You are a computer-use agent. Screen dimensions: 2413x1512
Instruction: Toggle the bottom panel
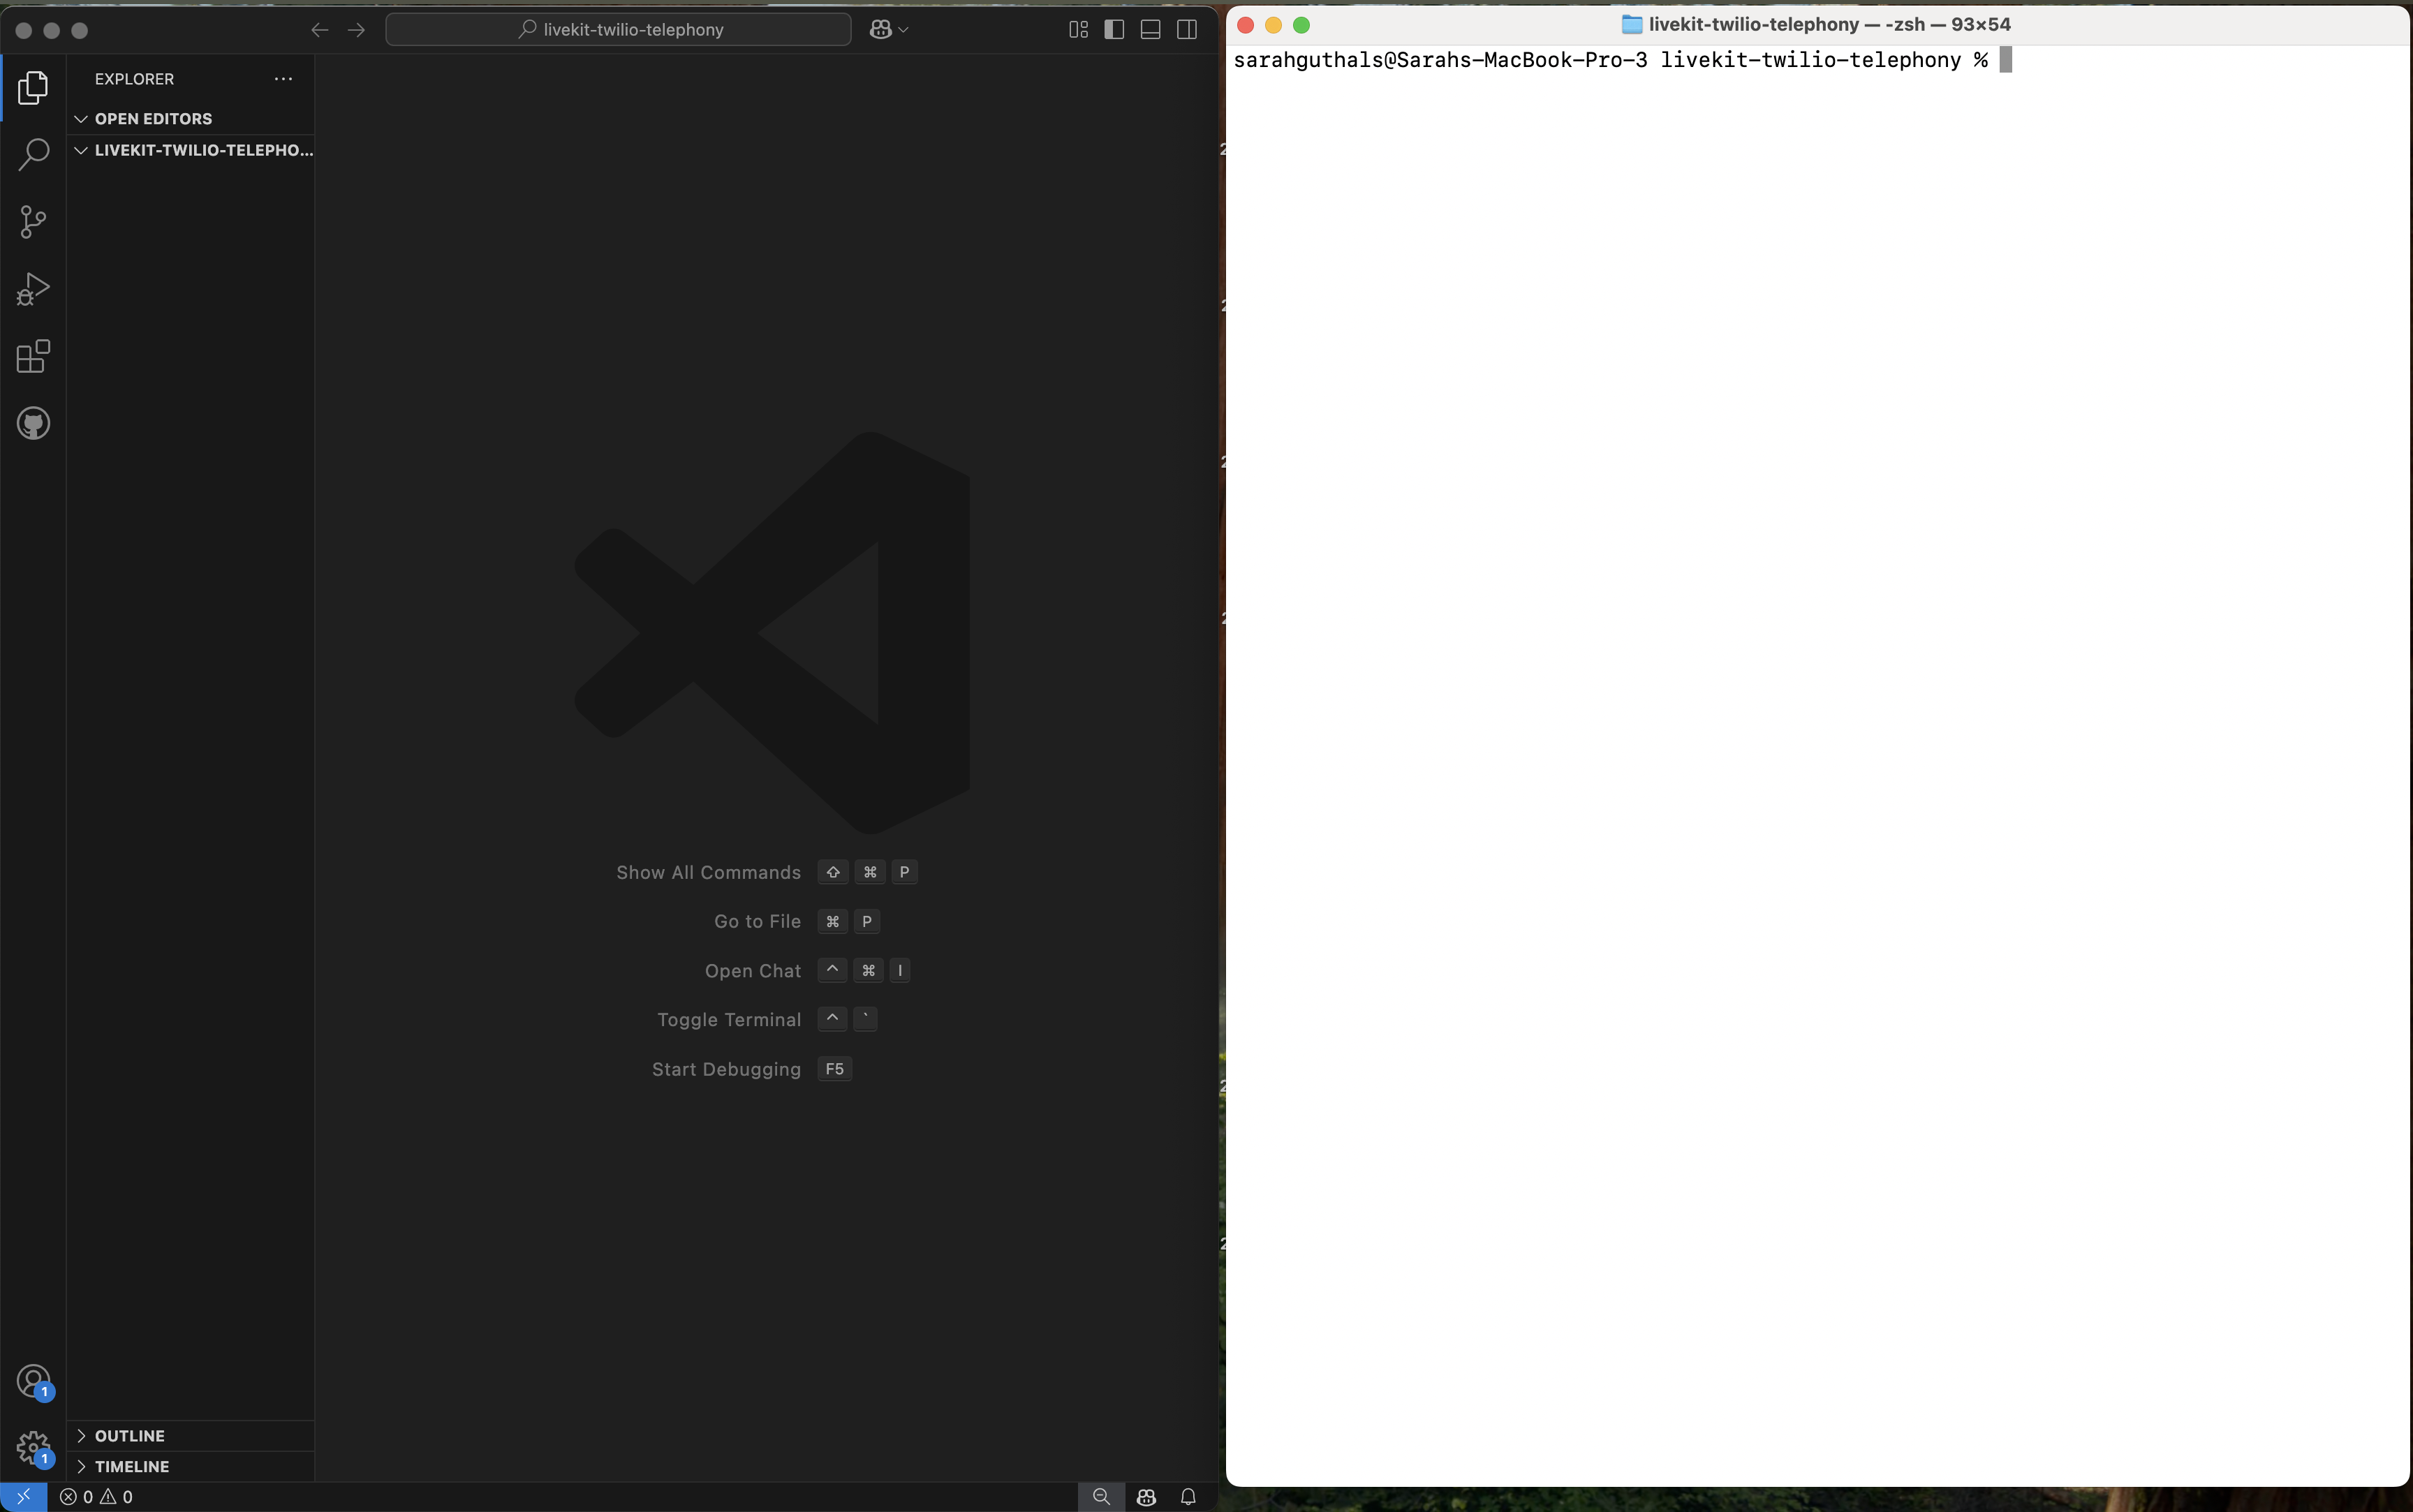1151,30
